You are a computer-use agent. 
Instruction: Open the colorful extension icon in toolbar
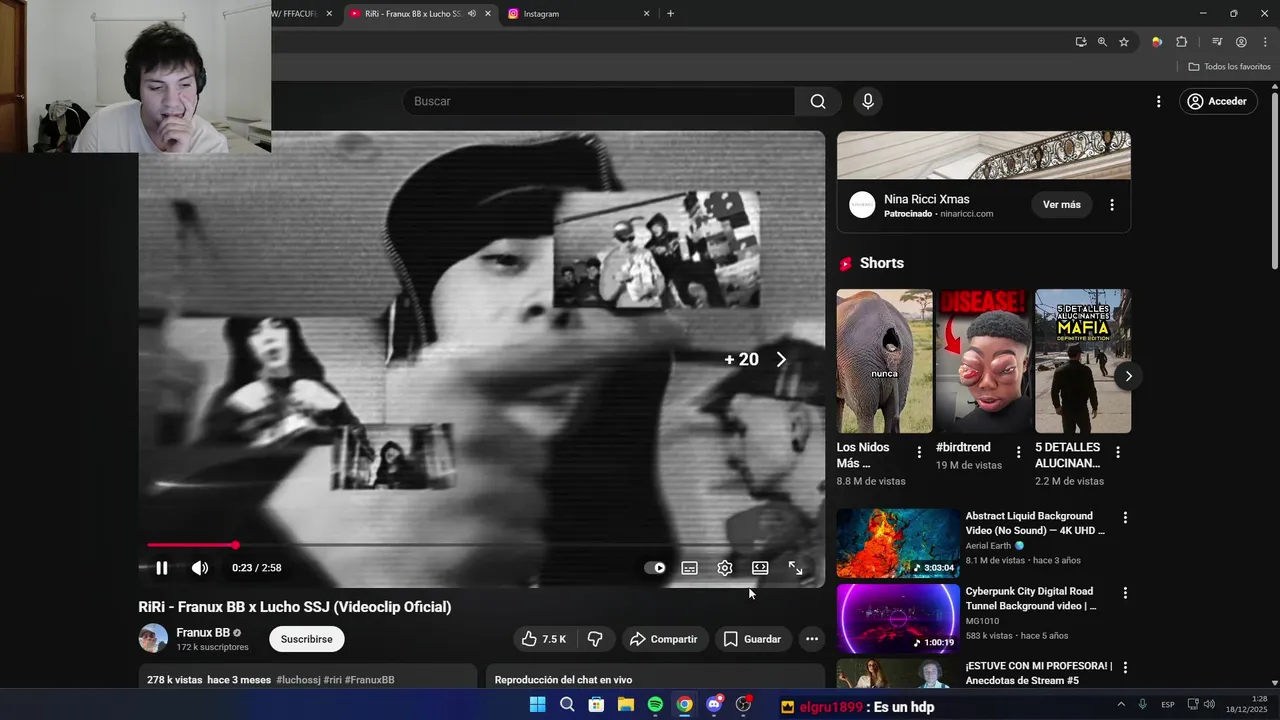(x=1157, y=42)
